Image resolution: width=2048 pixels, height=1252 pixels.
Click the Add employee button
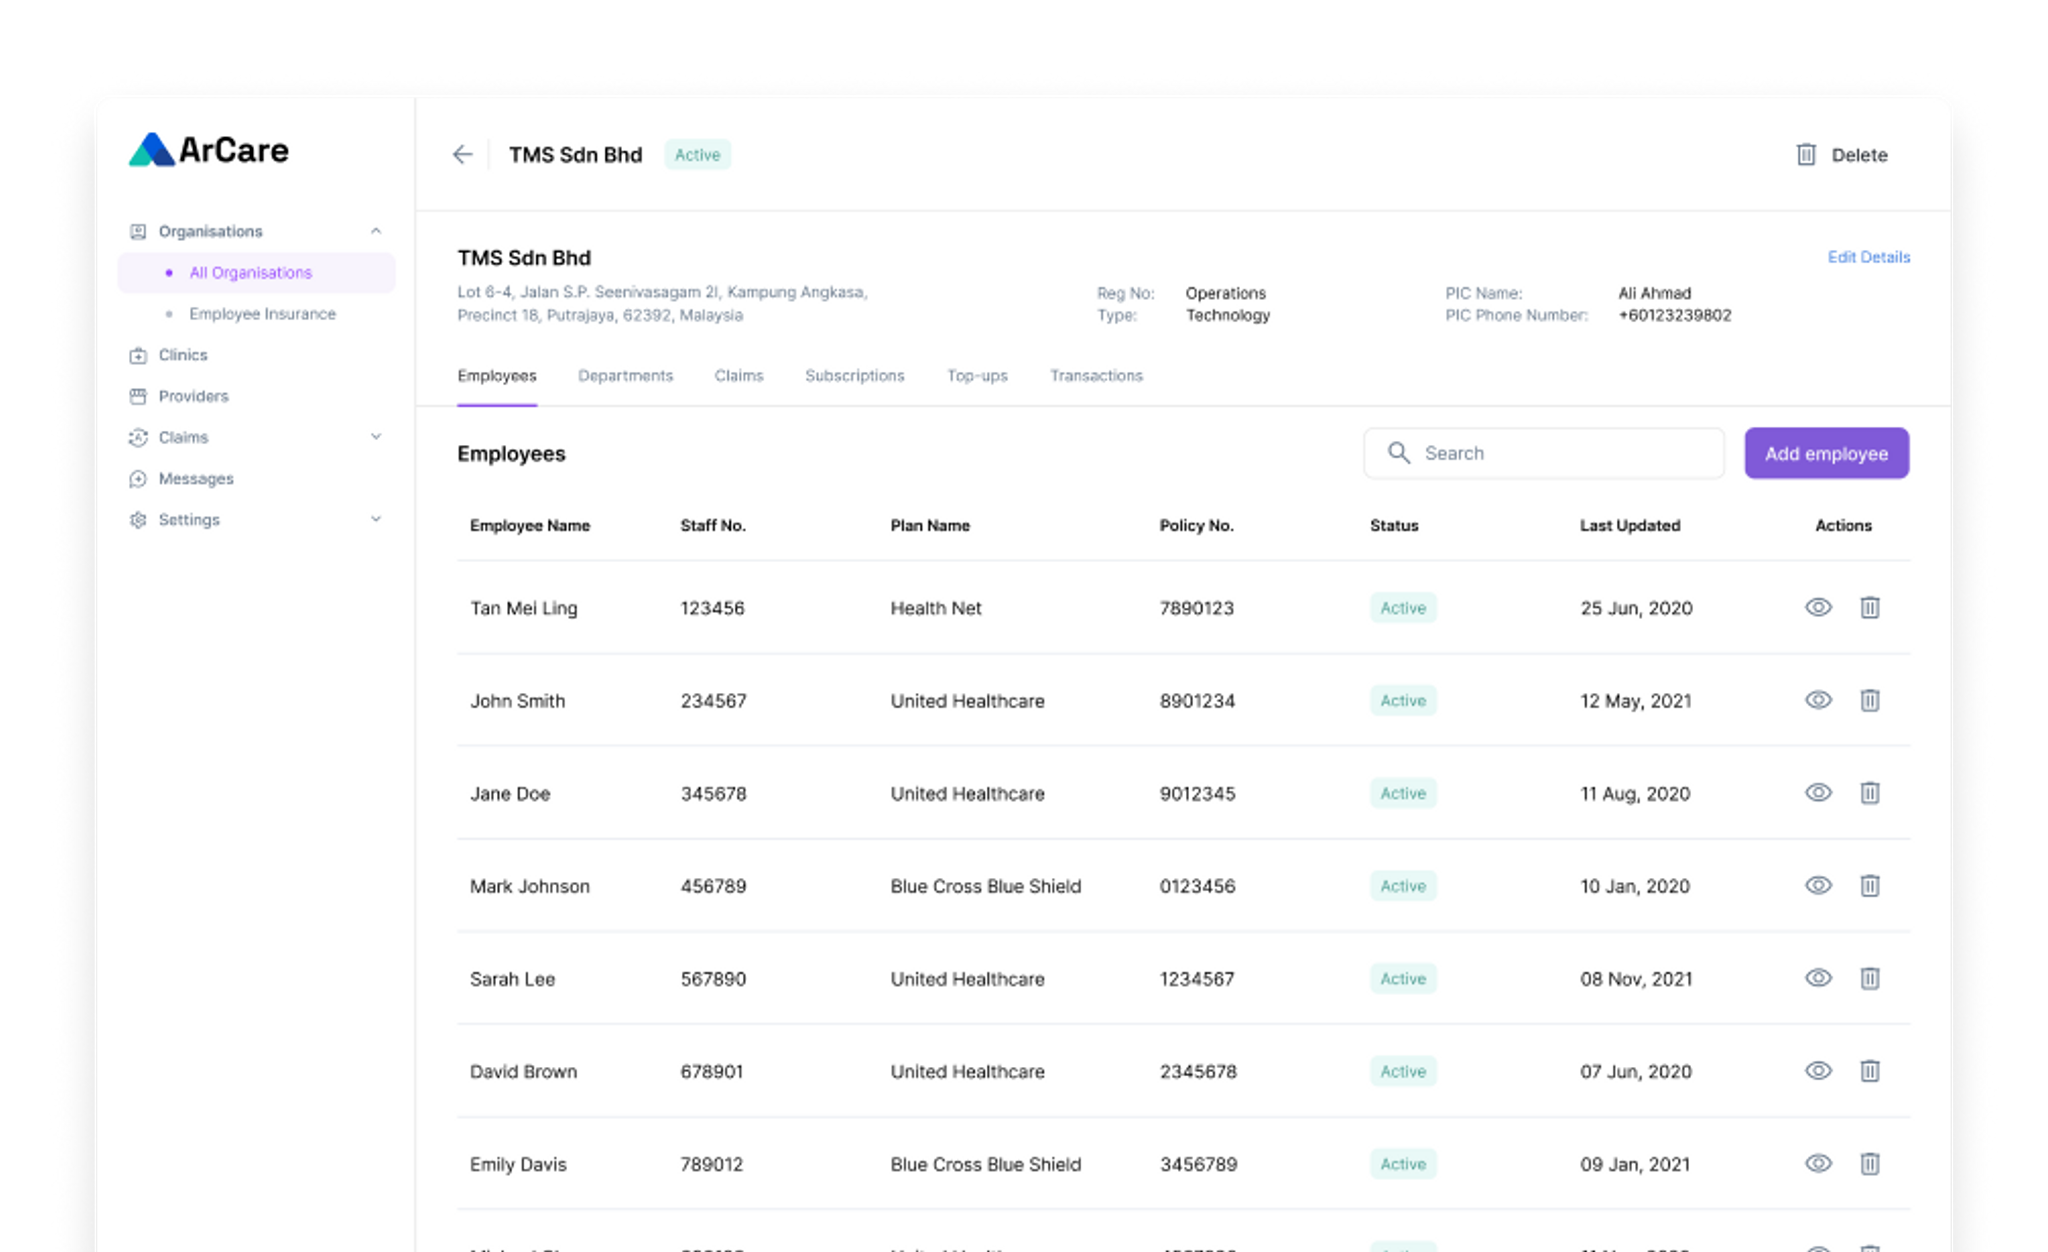(x=1826, y=453)
